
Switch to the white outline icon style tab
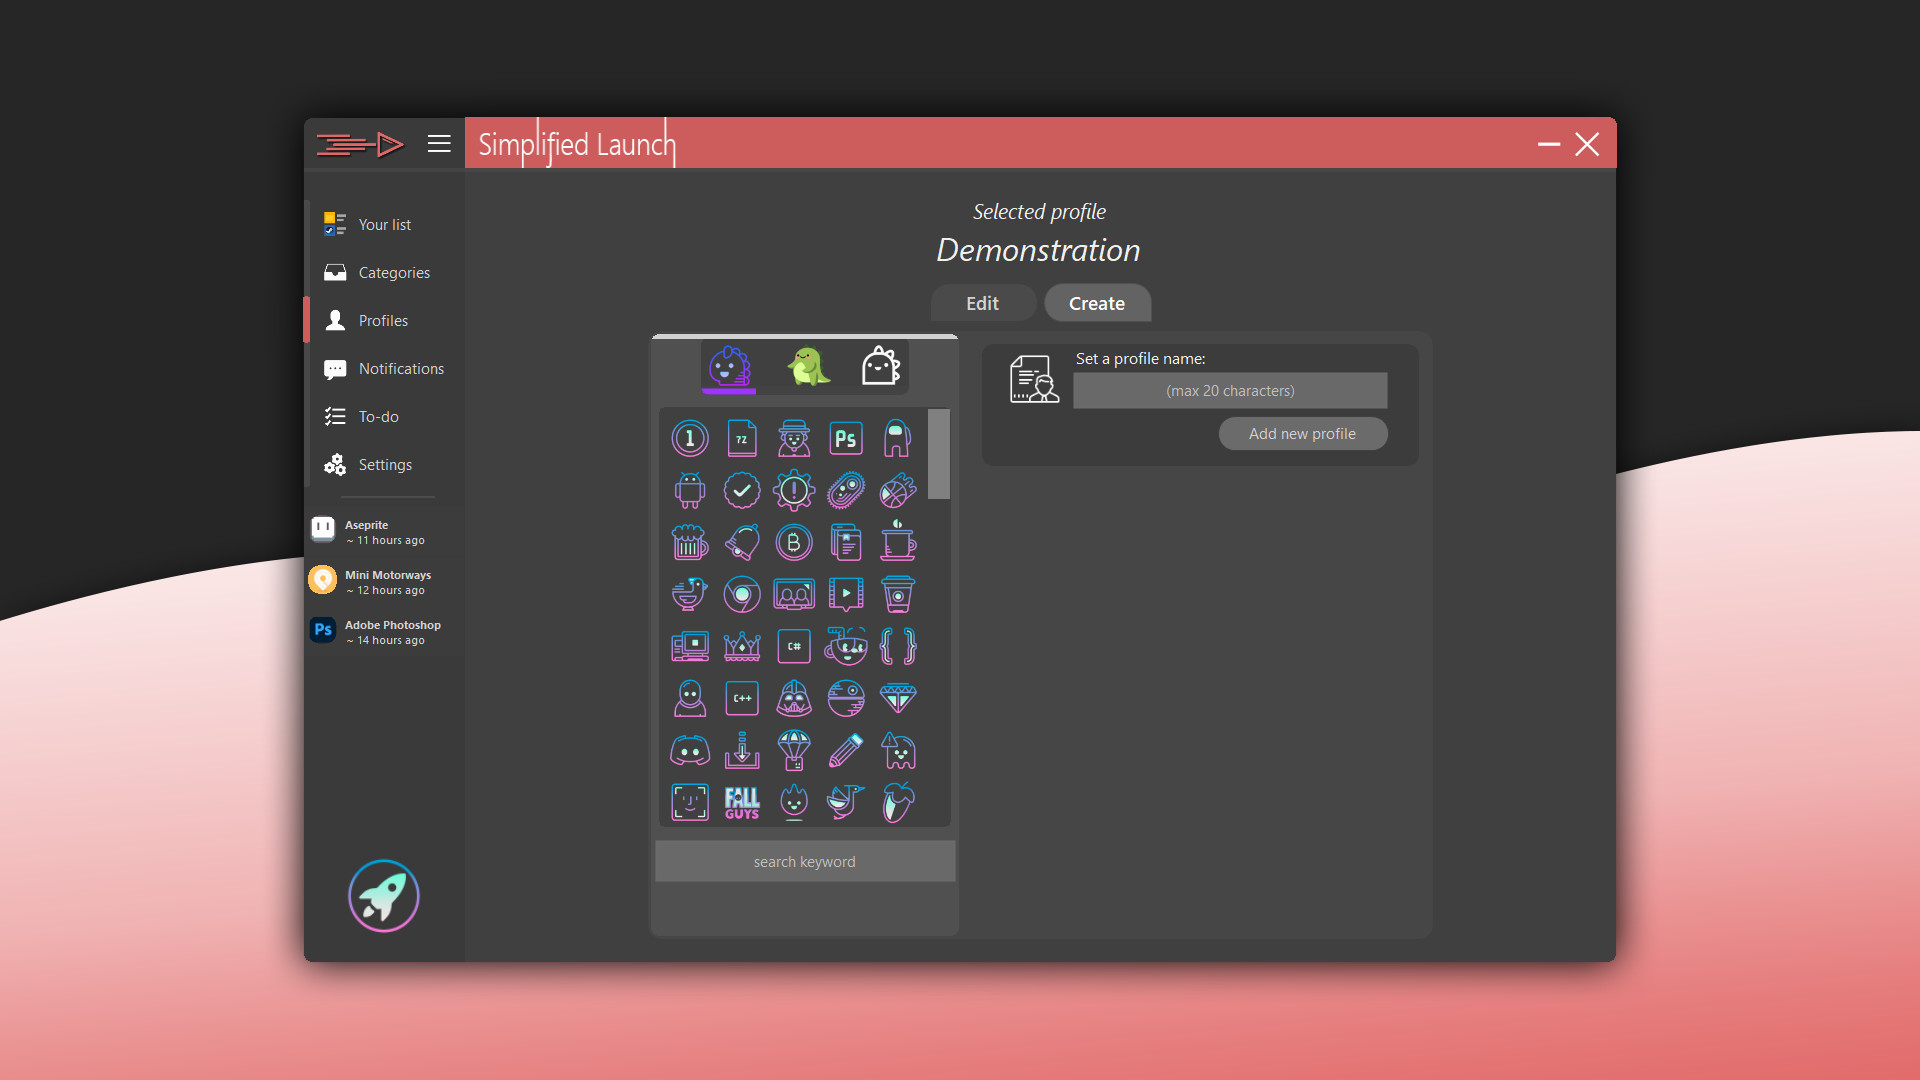click(x=879, y=367)
